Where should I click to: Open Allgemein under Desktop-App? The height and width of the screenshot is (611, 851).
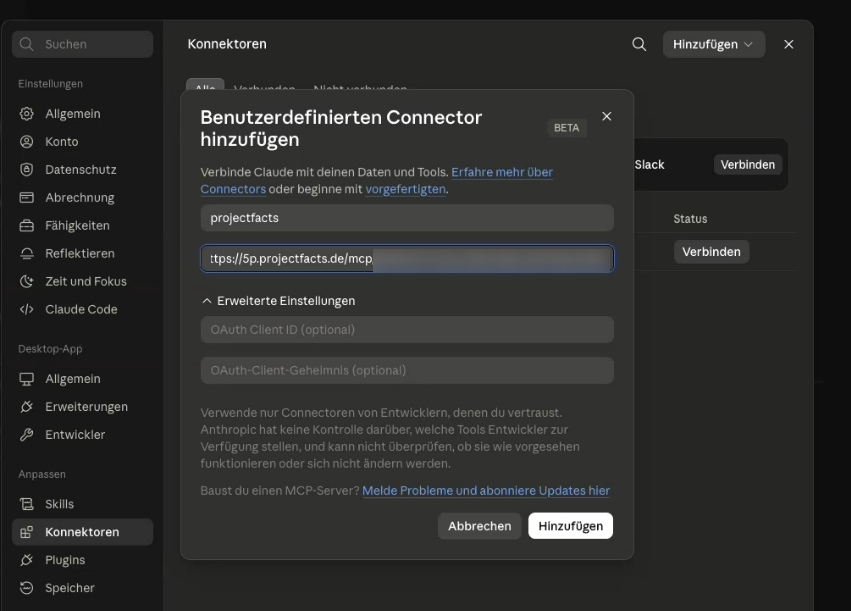pyautogui.click(x=73, y=379)
